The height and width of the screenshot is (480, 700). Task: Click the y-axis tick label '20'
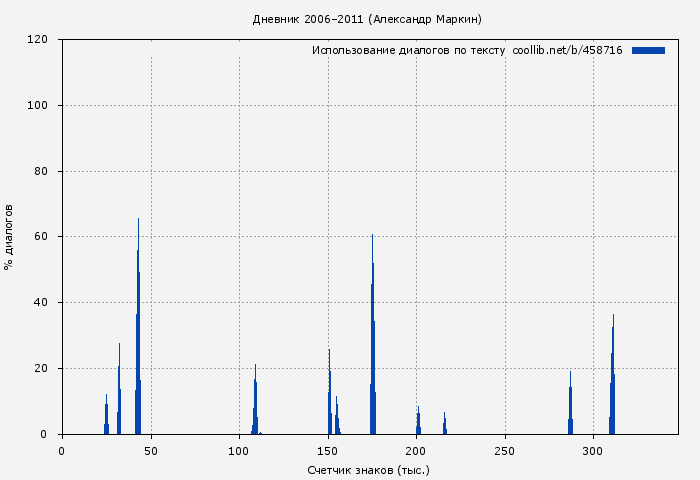[x=42, y=368]
